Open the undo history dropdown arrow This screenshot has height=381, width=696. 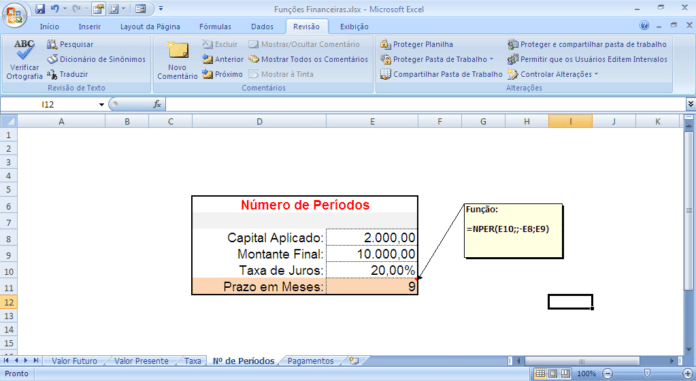(65, 9)
